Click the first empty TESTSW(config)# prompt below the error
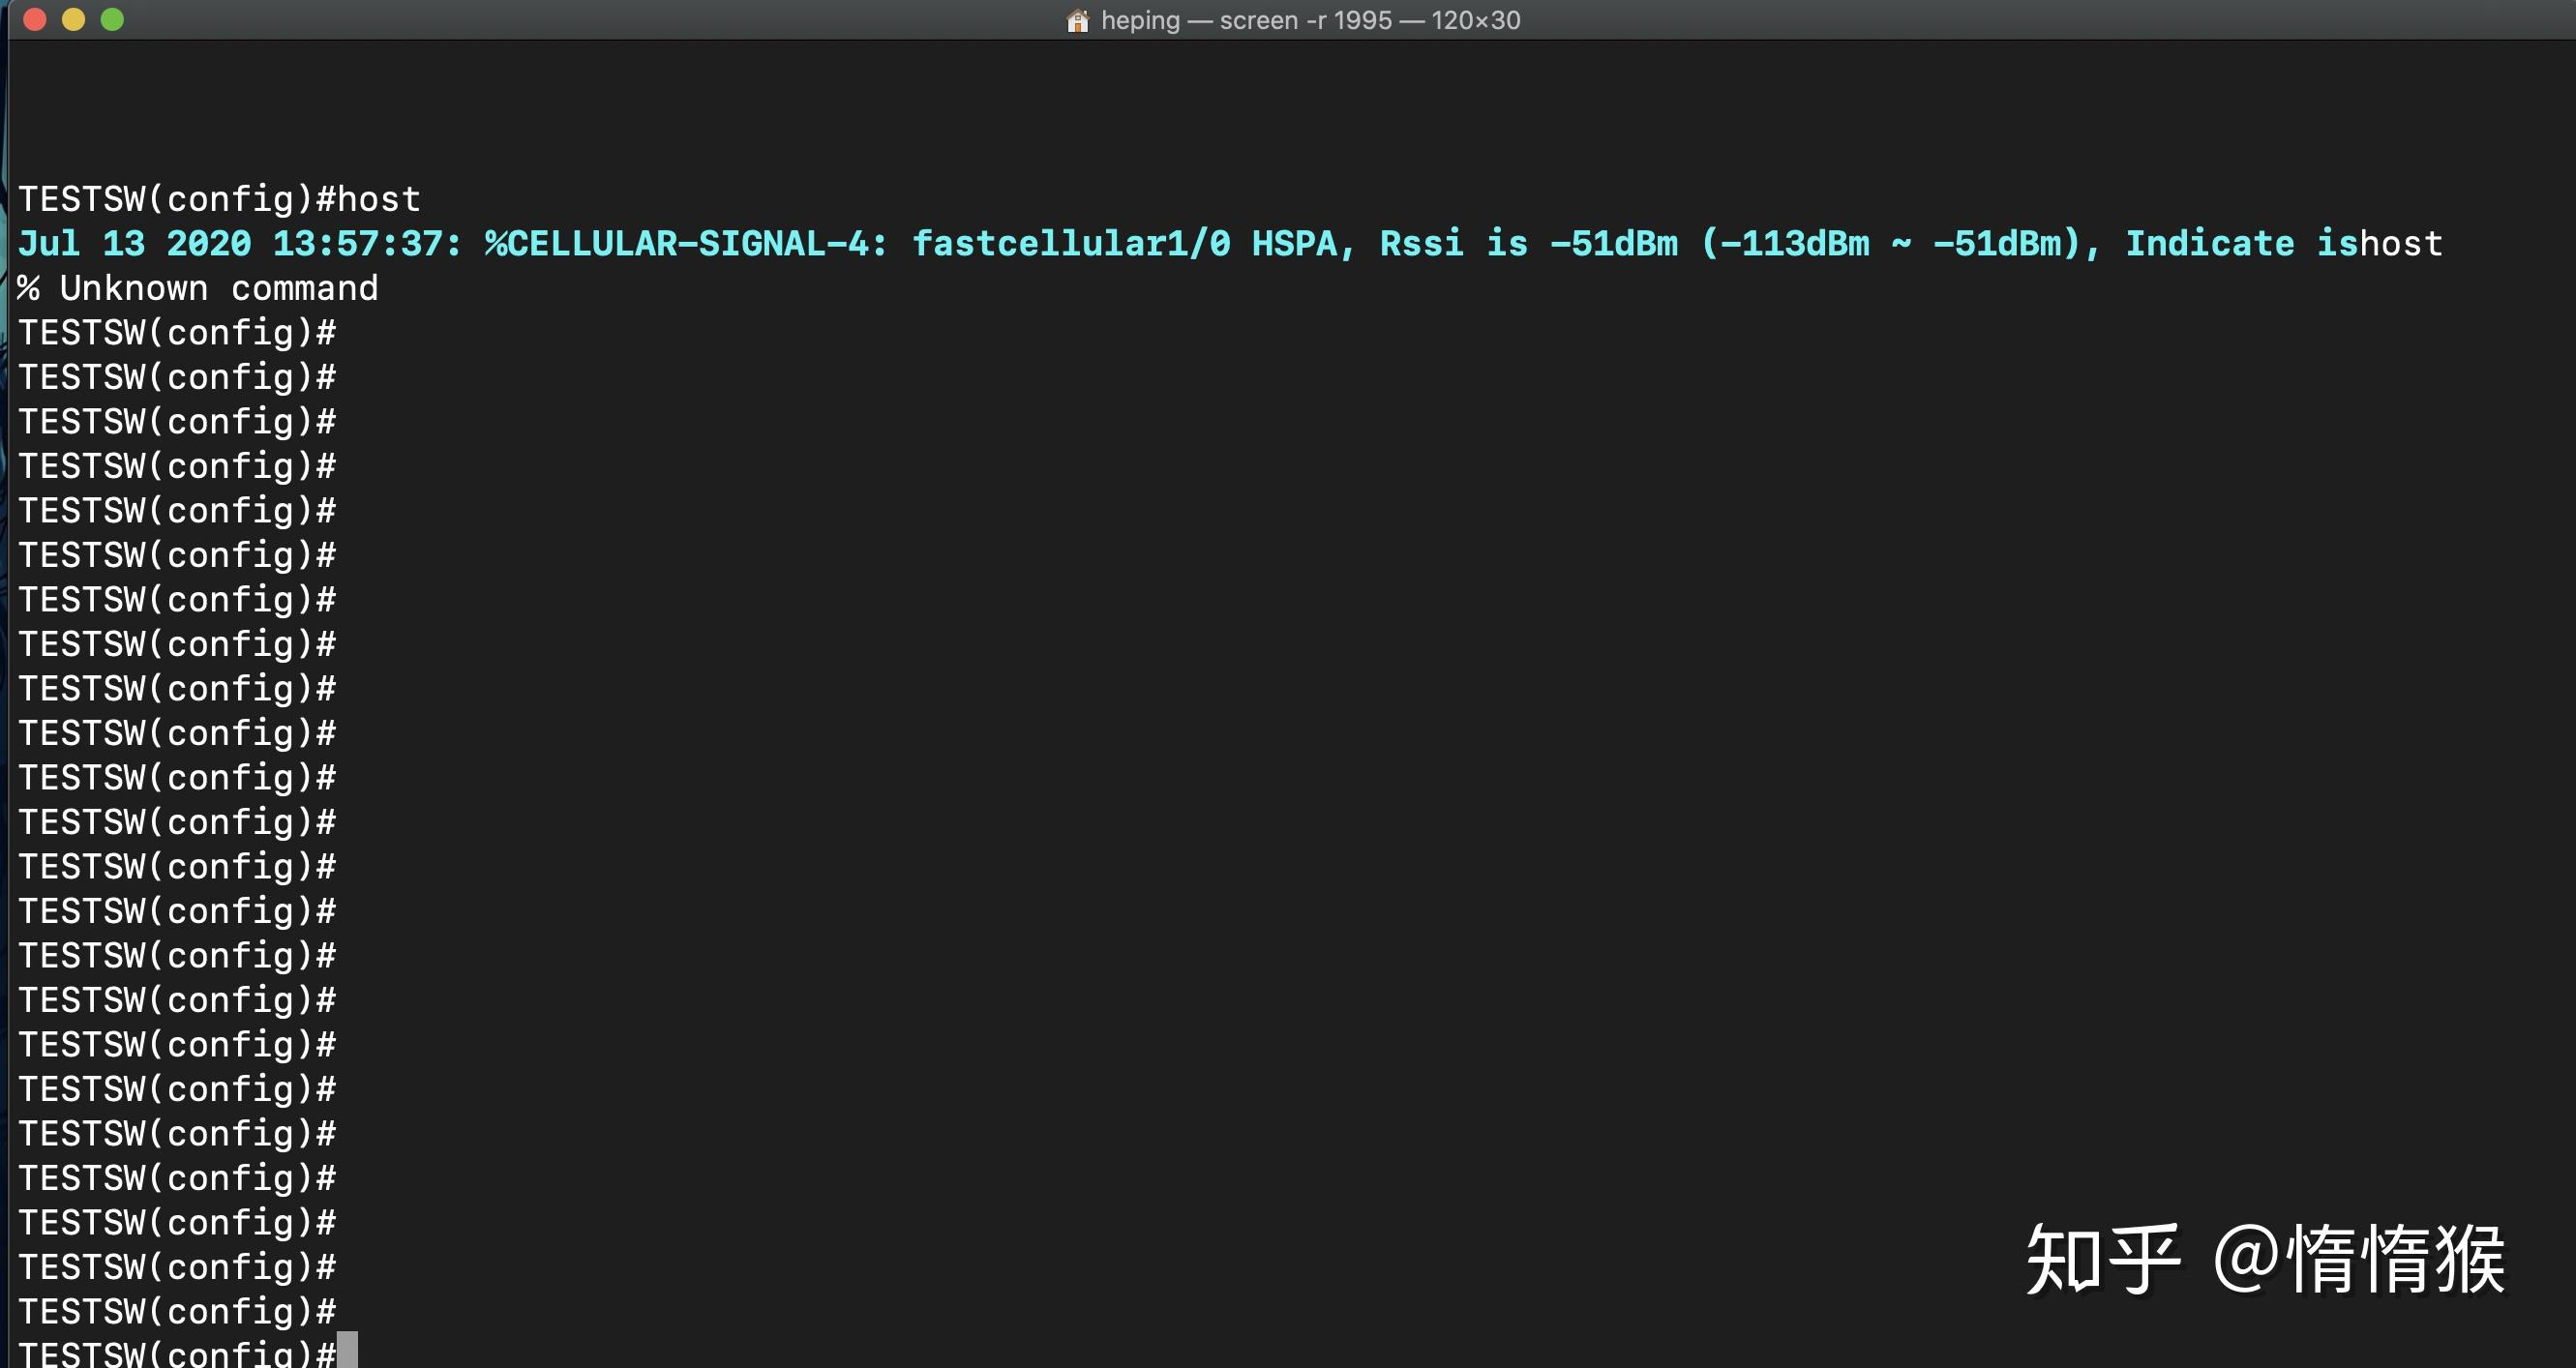 click(x=177, y=333)
